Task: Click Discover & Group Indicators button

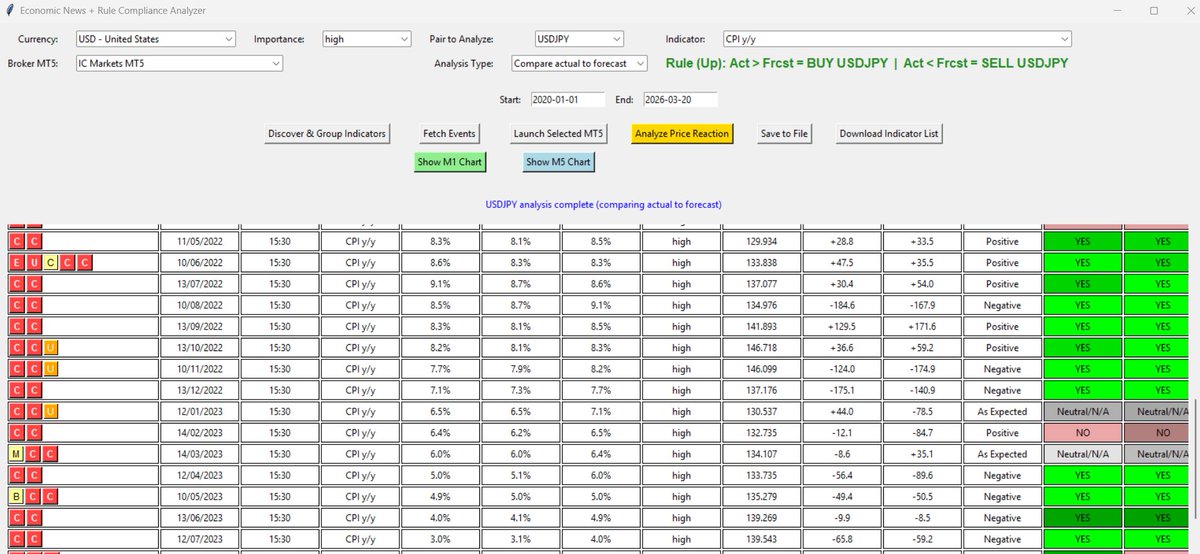Action: [x=327, y=133]
